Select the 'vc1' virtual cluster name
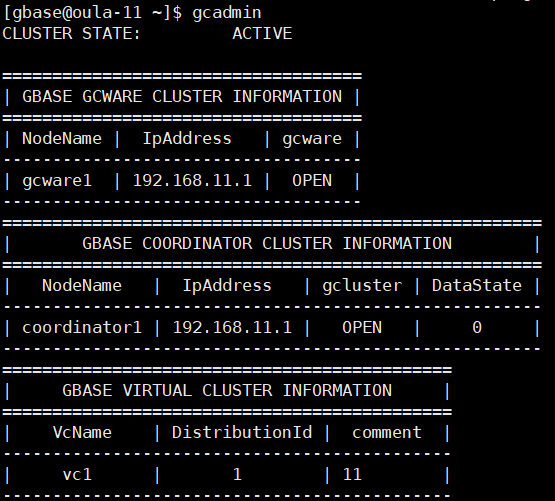Screen dimensions: 555x501 [x=77, y=474]
